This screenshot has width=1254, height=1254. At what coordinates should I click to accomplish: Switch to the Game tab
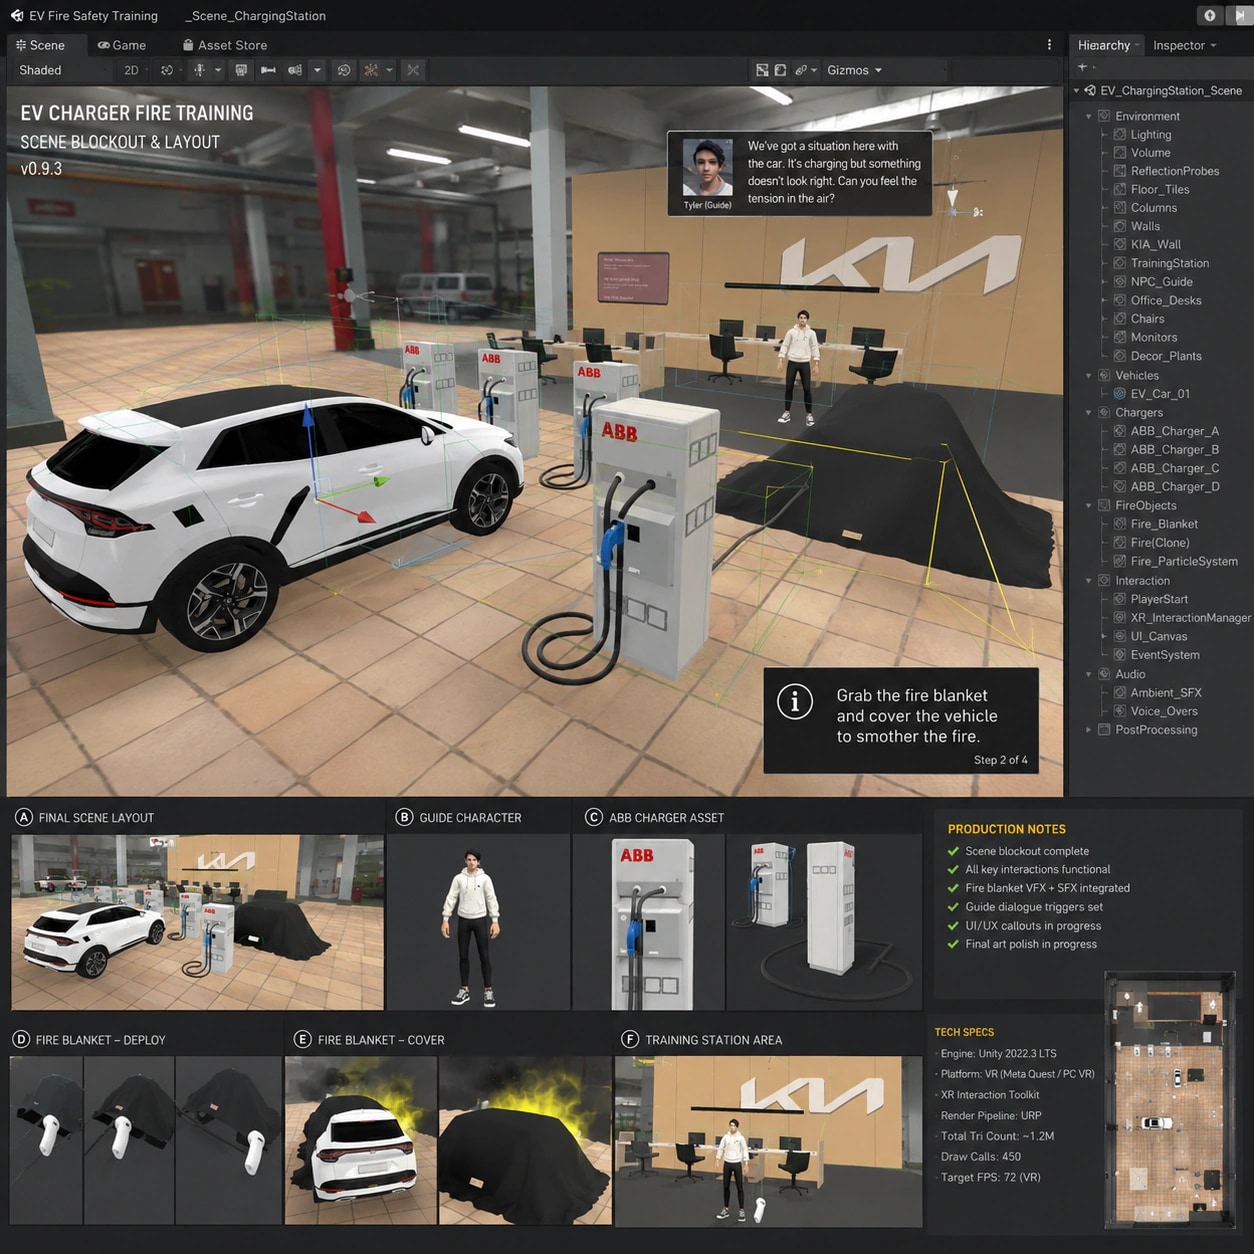(x=122, y=45)
